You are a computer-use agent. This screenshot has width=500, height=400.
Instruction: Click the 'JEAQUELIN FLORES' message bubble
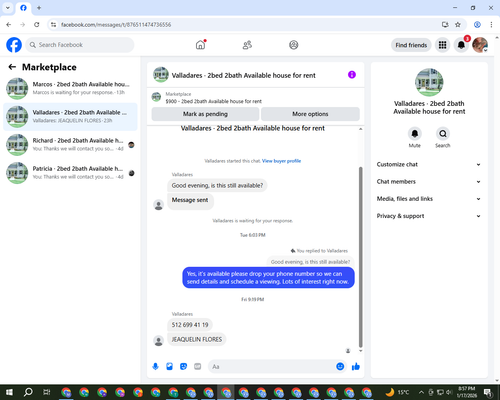tap(197, 339)
